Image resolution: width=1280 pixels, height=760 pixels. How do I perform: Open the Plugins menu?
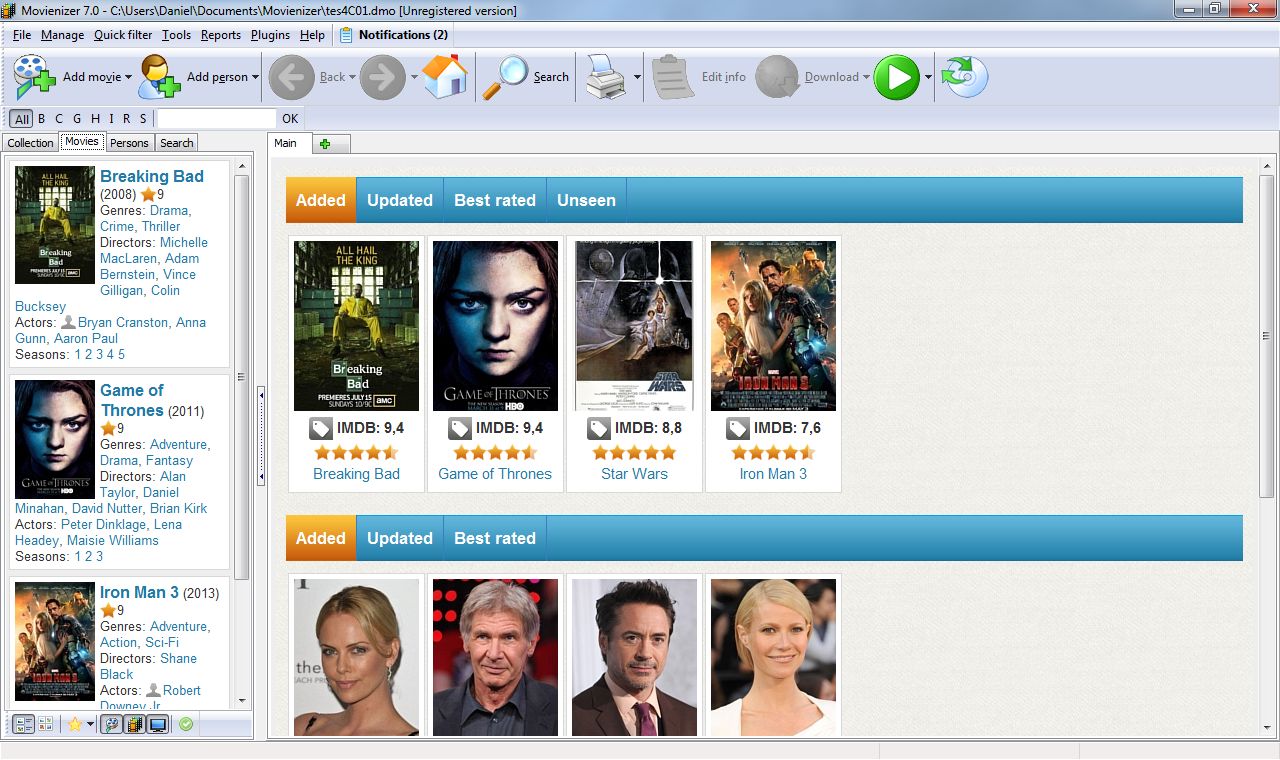(x=270, y=35)
